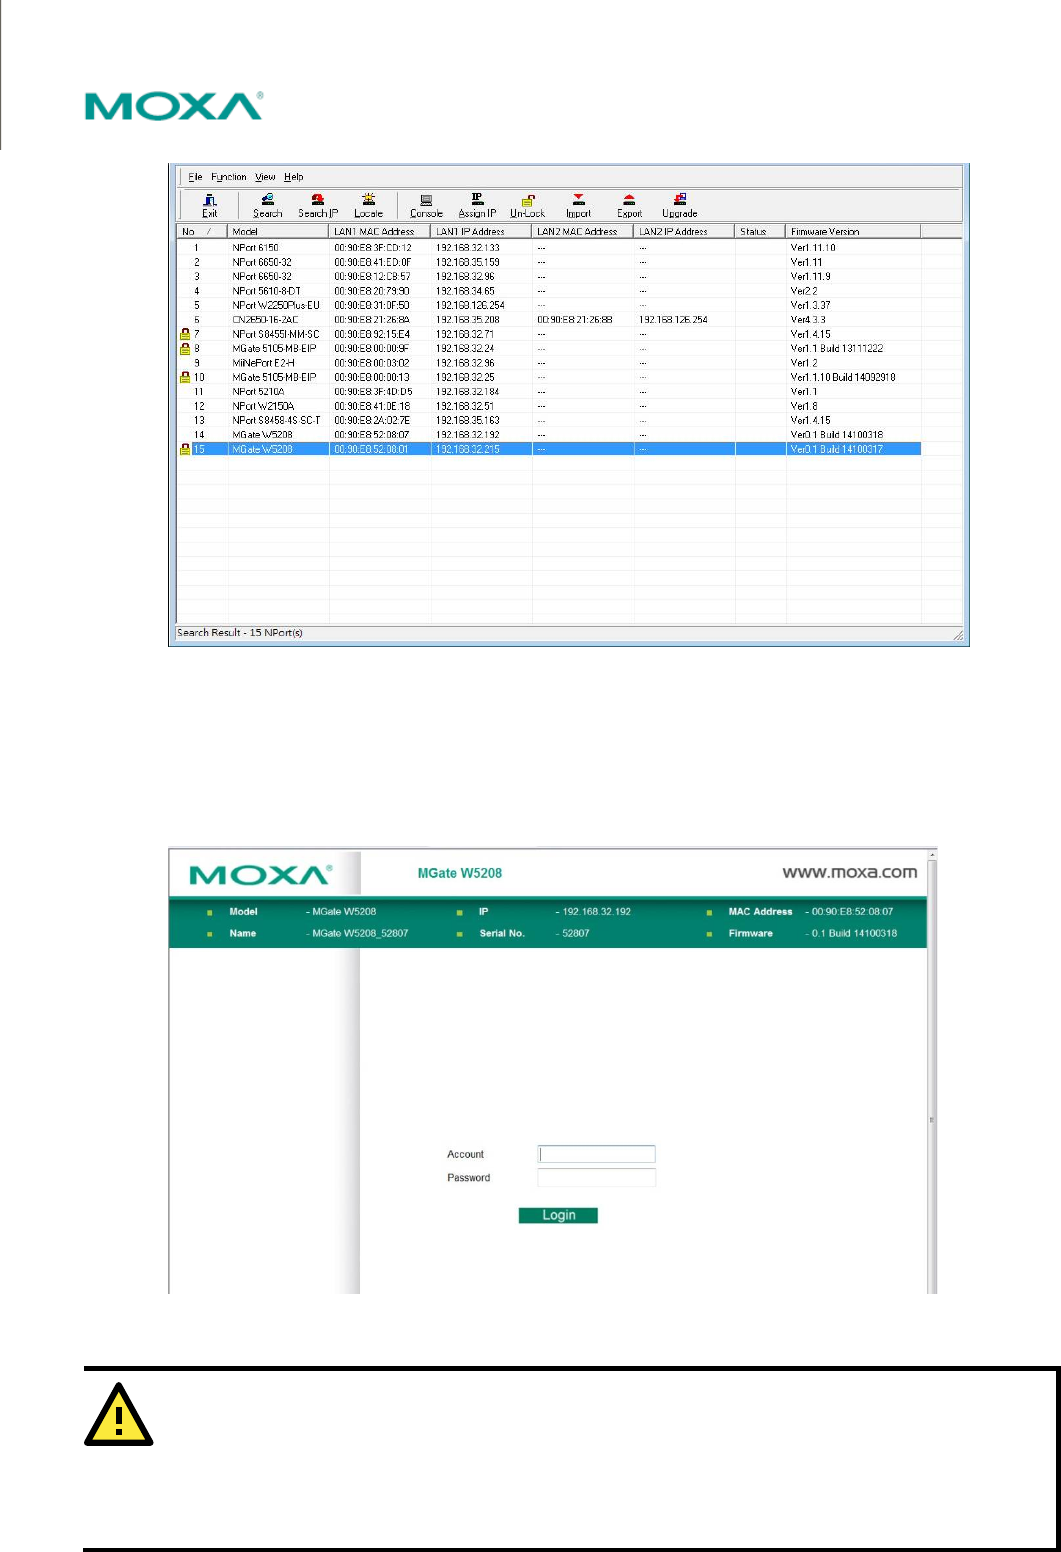Viewport: 1061px width, 1552px height.
Task: Open the Help menu
Action: point(293,177)
